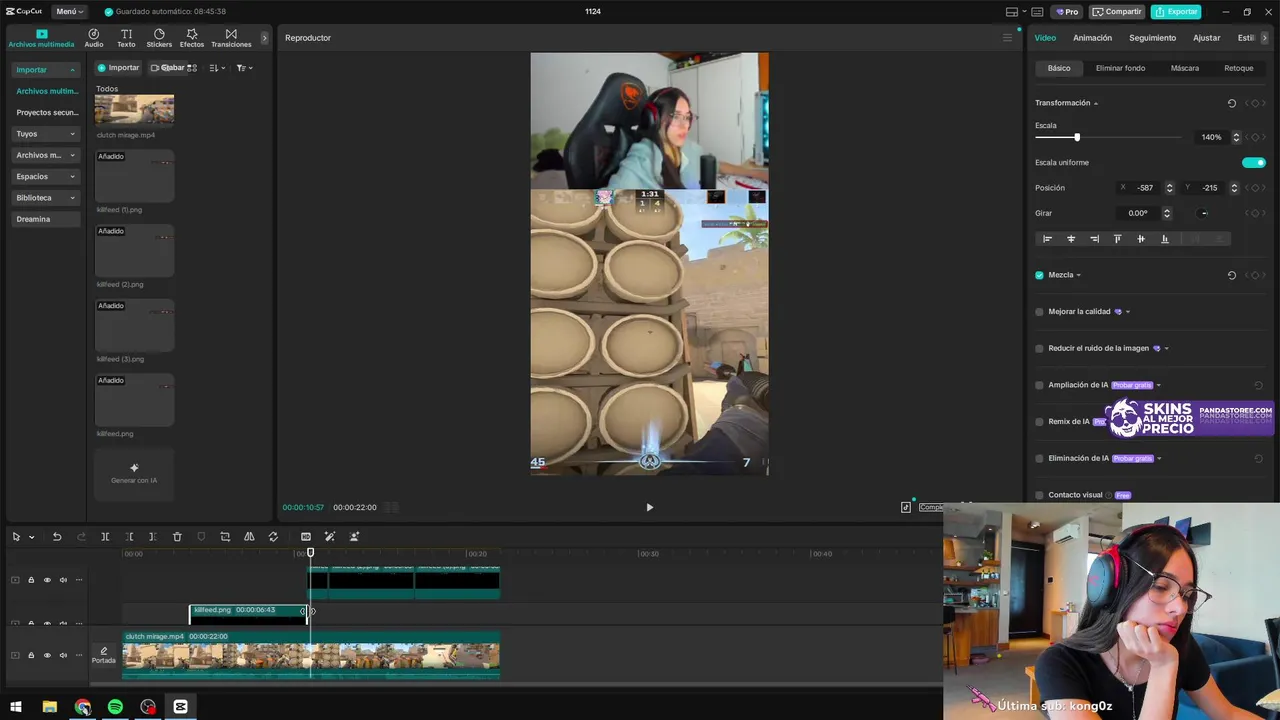Add keyframe diamond for Escala
The image size is (1280, 720).
[x=1255, y=137]
